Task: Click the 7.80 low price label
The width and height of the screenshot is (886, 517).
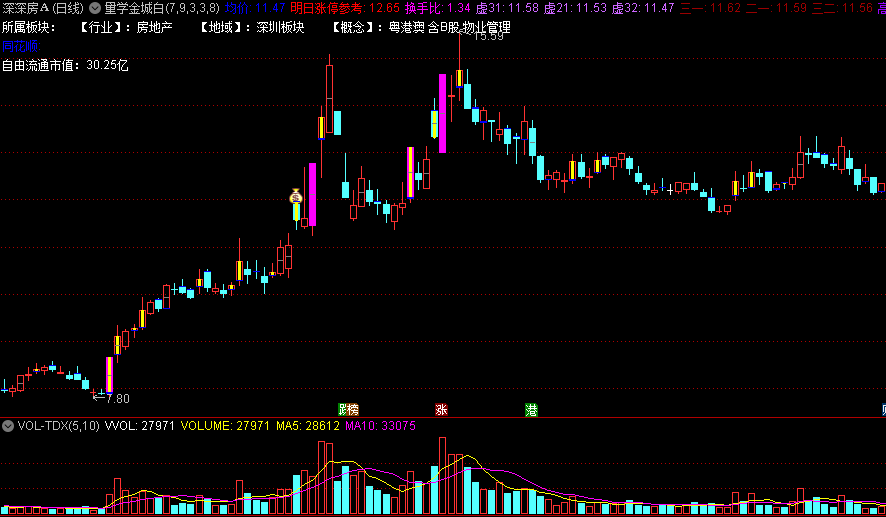Action: point(118,398)
